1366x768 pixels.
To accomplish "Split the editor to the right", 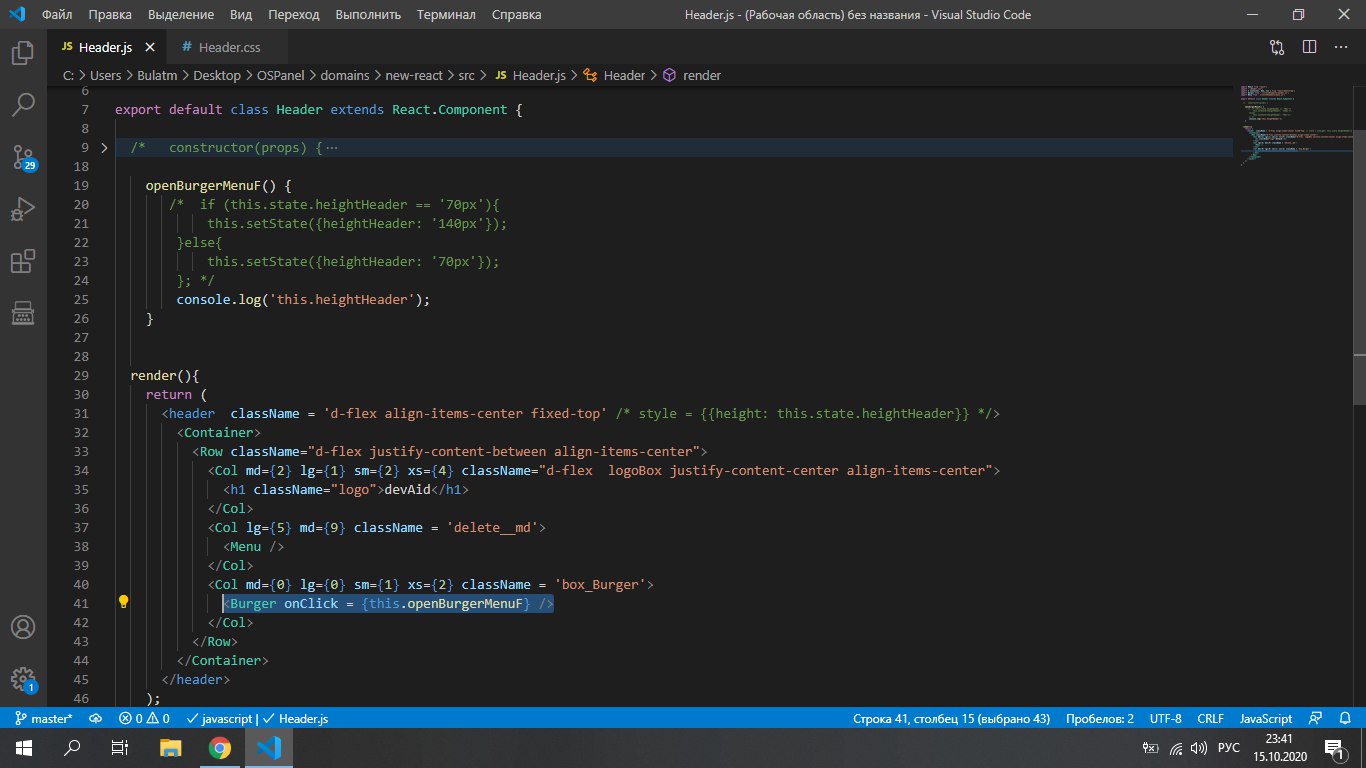I will coord(1309,47).
